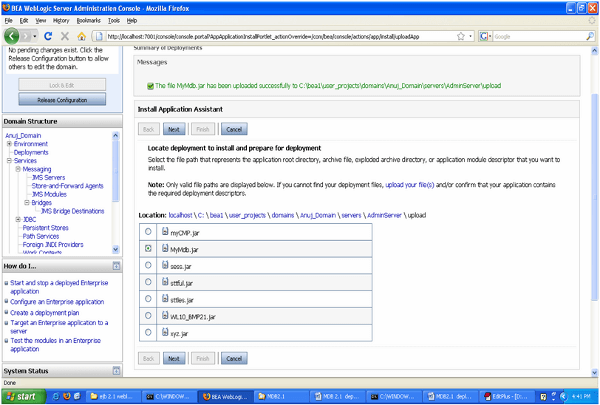Click the page icon in address bar
600x405 pixels.
99,36
